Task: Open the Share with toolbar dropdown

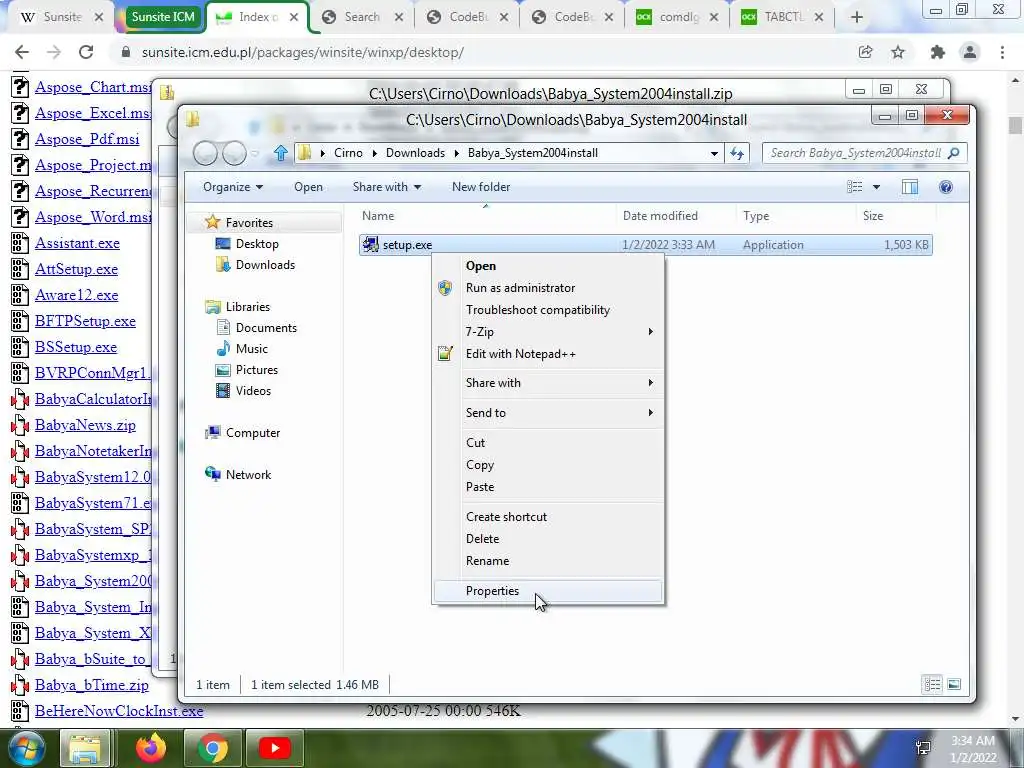Action: click(x=387, y=187)
